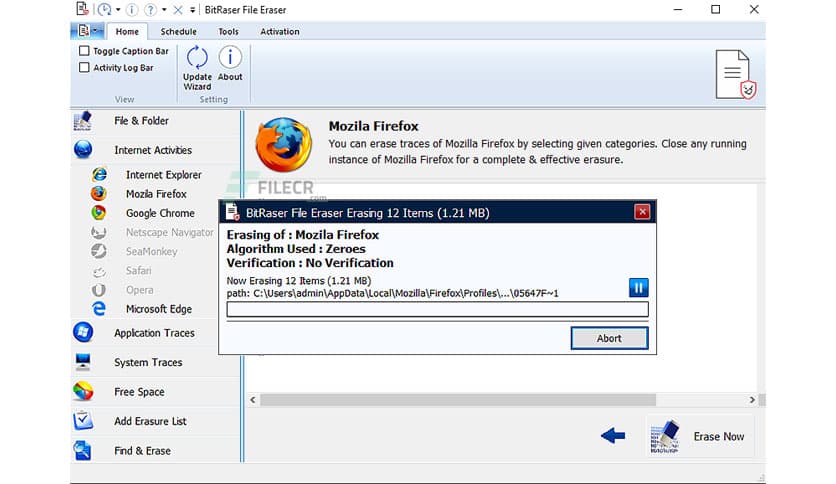Image resolution: width=836 pixels, height=484 pixels.
Task: Click the Google Chrome icon
Action: tap(98, 213)
